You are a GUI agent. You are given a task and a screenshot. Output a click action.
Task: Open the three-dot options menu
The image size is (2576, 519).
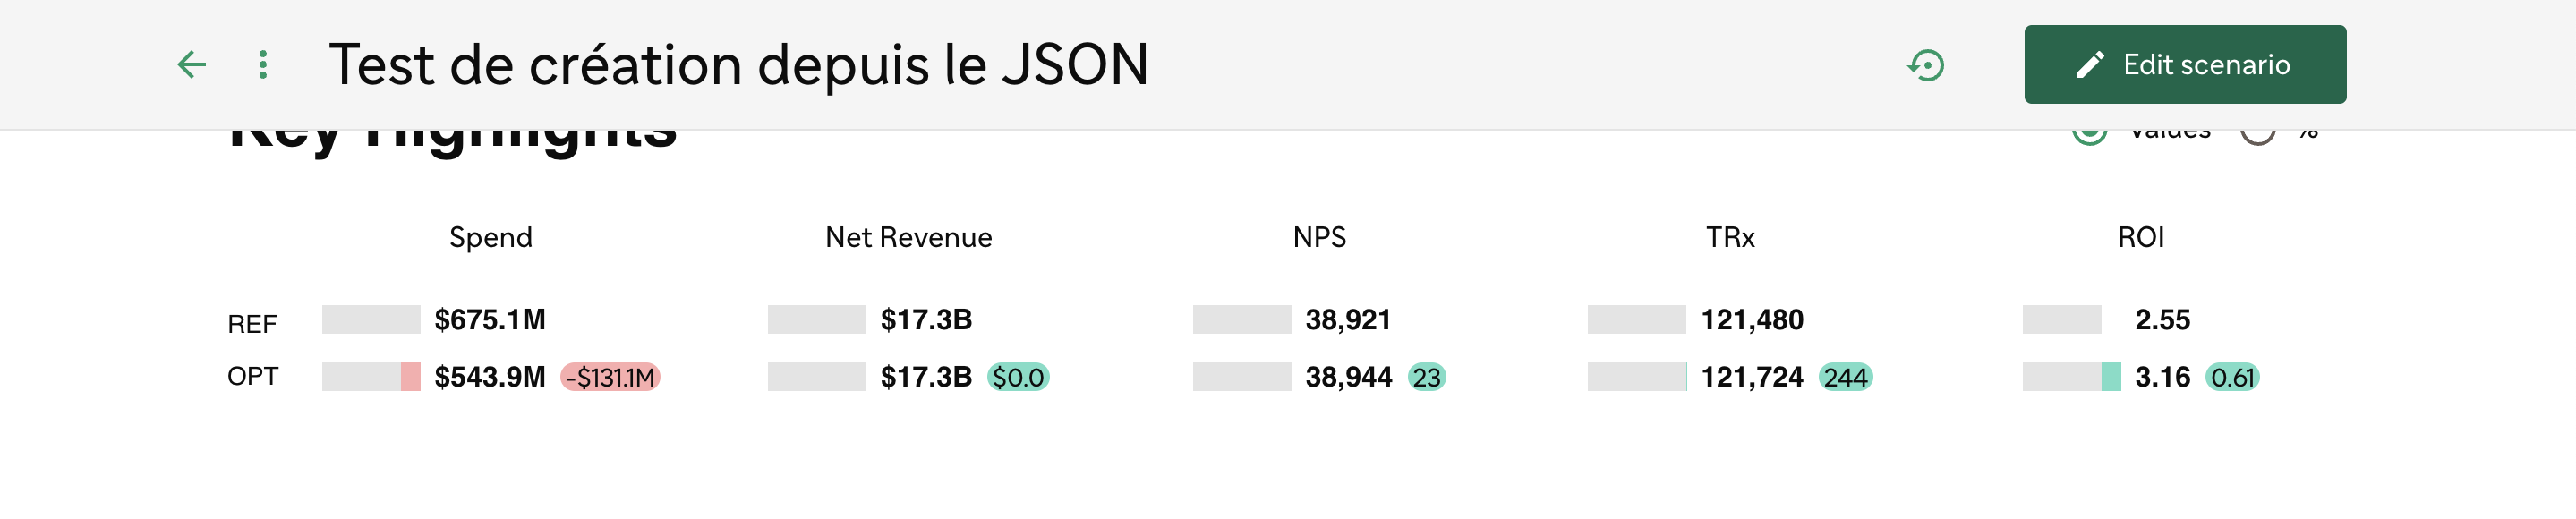coord(263,65)
